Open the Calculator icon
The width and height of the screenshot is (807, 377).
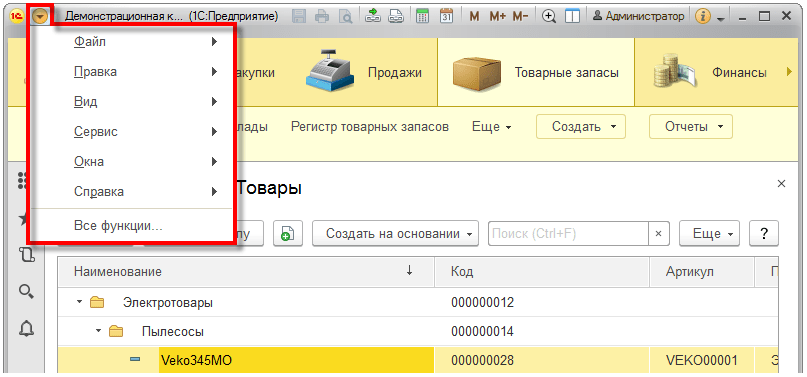(x=423, y=16)
